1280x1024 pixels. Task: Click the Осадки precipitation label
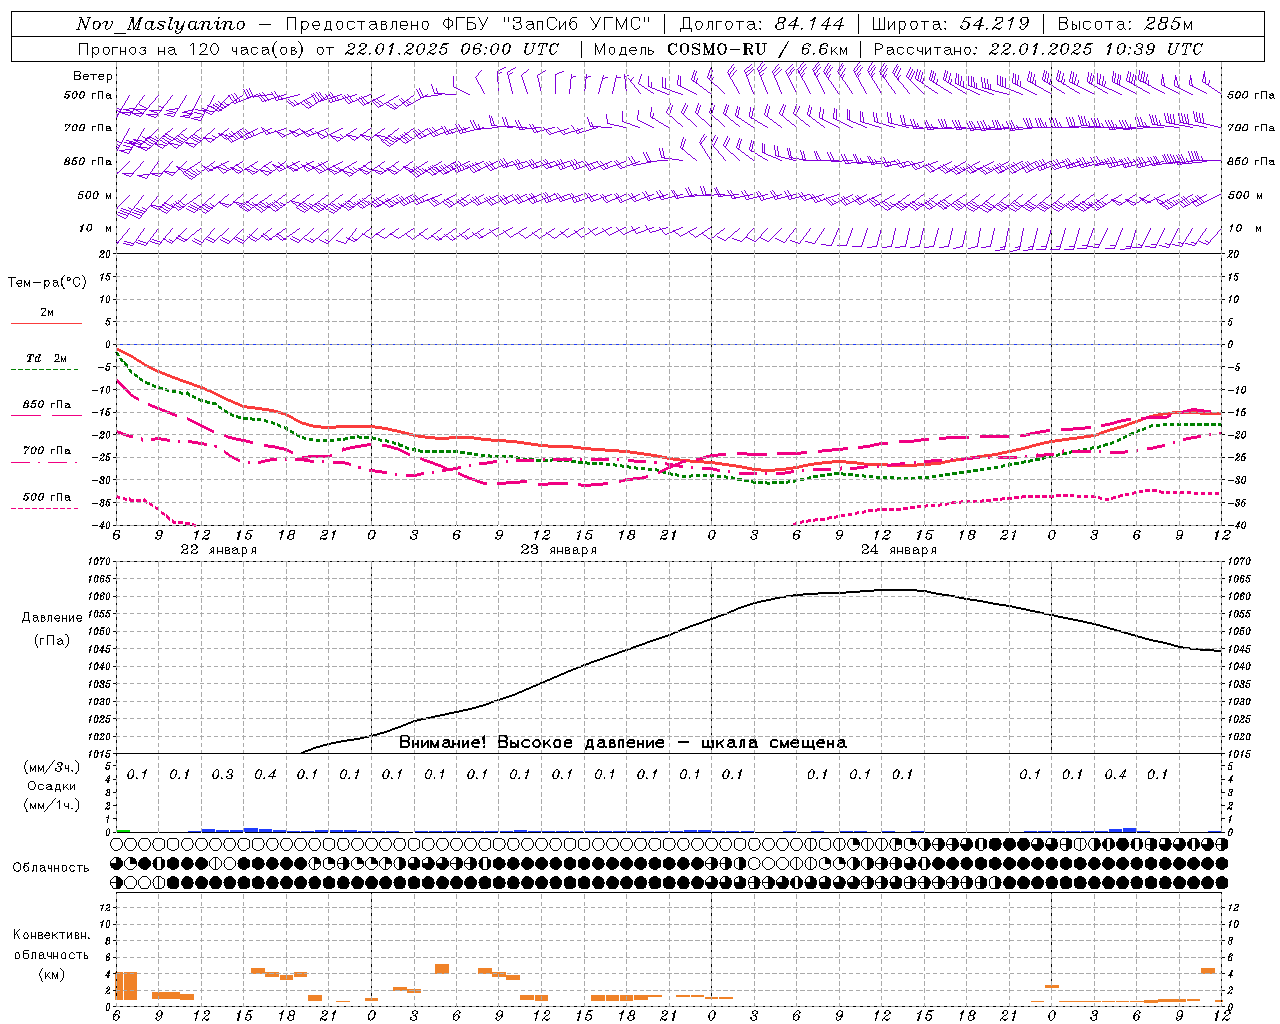(52, 786)
